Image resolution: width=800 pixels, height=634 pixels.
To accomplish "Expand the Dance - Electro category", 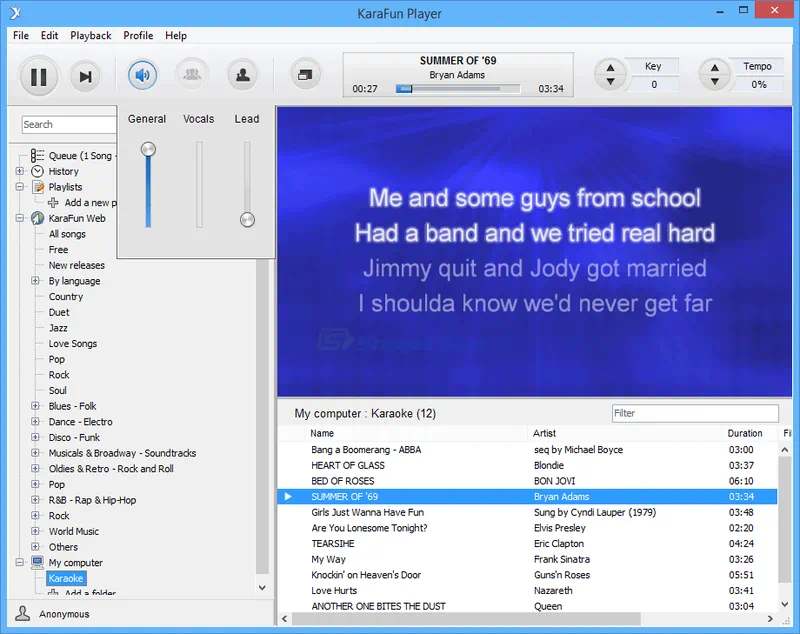I will (35, 422).
